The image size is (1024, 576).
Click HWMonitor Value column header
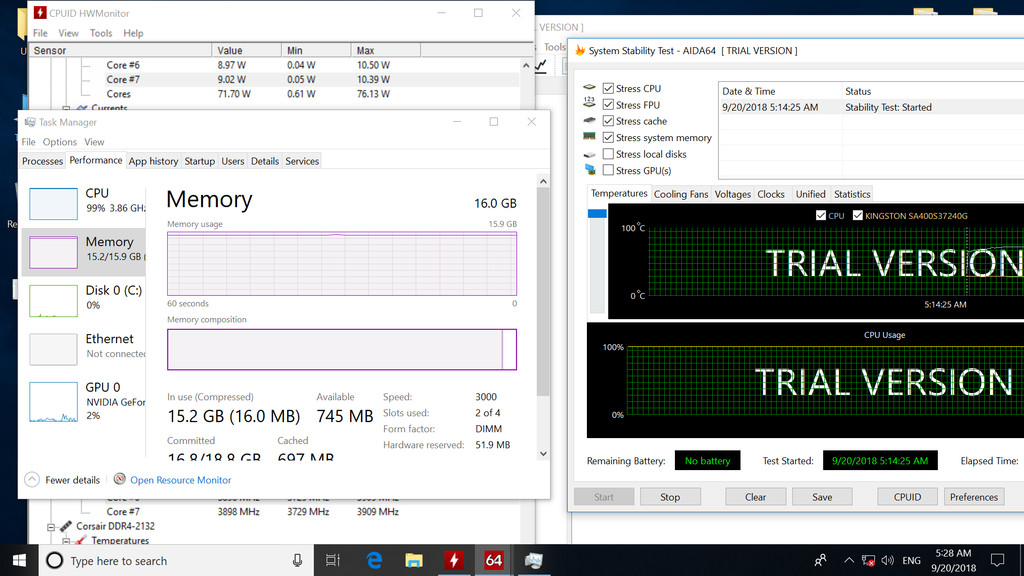coord(247,50)
